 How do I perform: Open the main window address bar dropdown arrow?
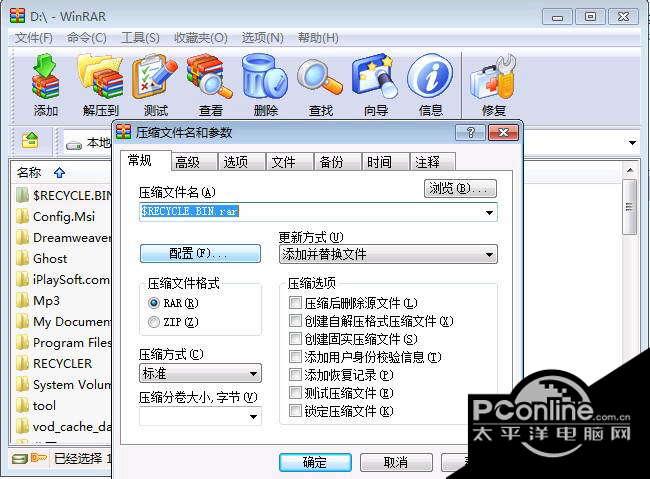[632, 143]
